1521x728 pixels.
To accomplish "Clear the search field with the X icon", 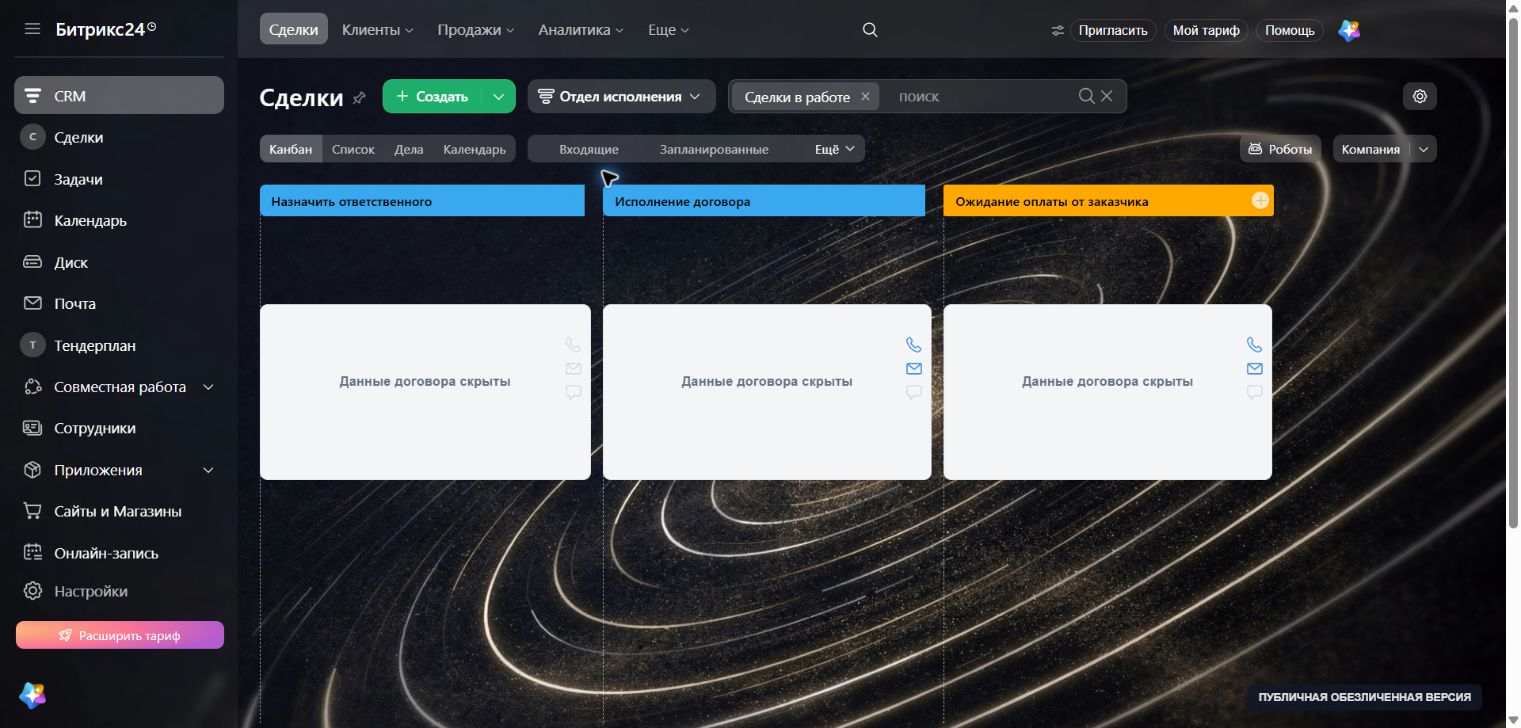I will tap(1107, 96).
